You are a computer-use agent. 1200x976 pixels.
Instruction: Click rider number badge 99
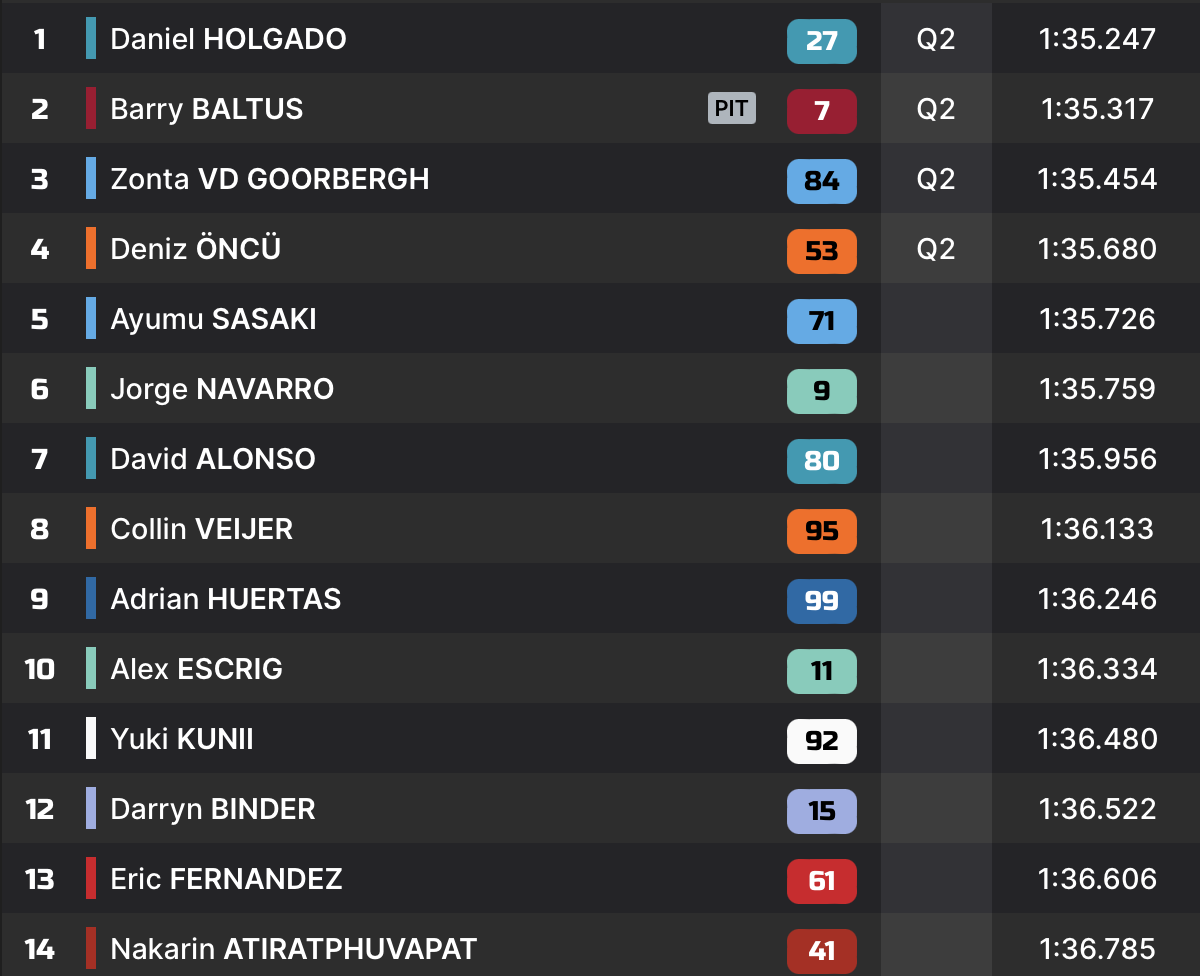tap(821, 600)
